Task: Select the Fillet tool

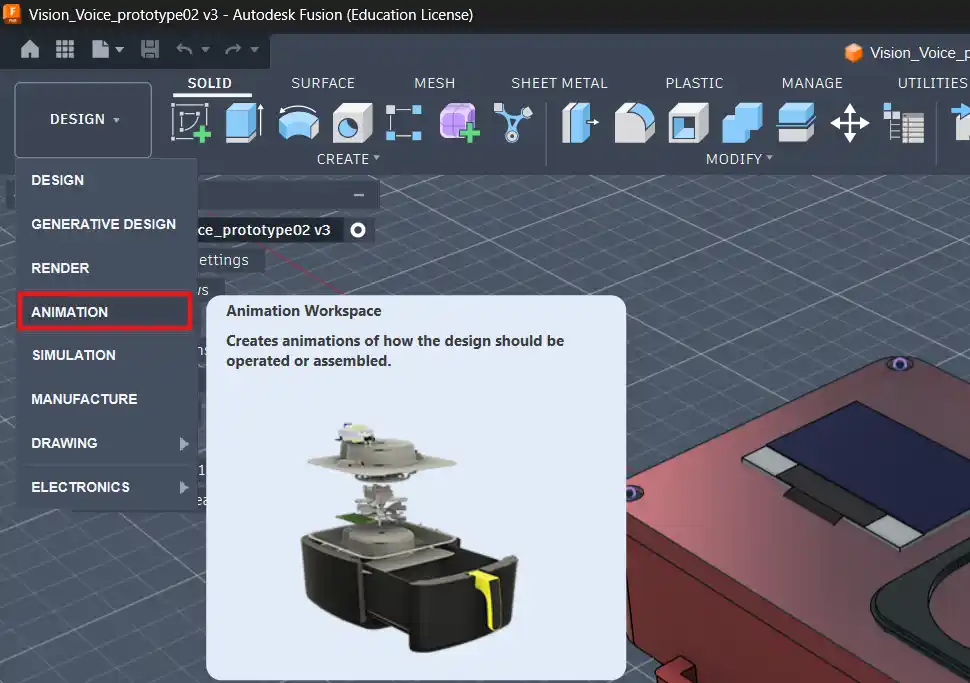Action: [634, 122]
